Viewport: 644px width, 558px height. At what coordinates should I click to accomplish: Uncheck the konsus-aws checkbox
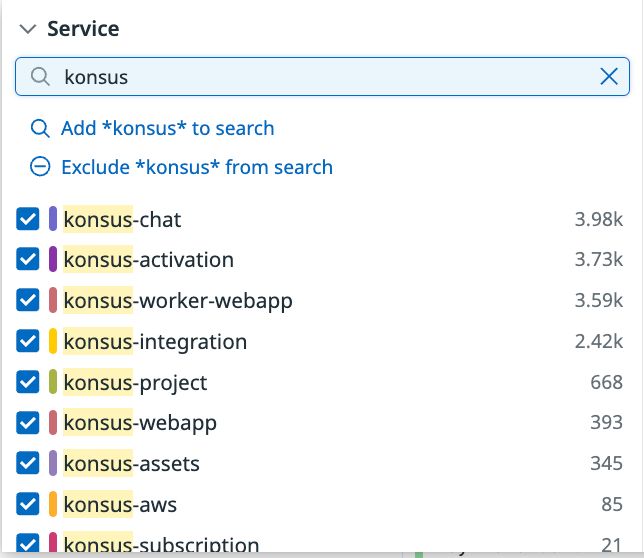tap(28, 504)
